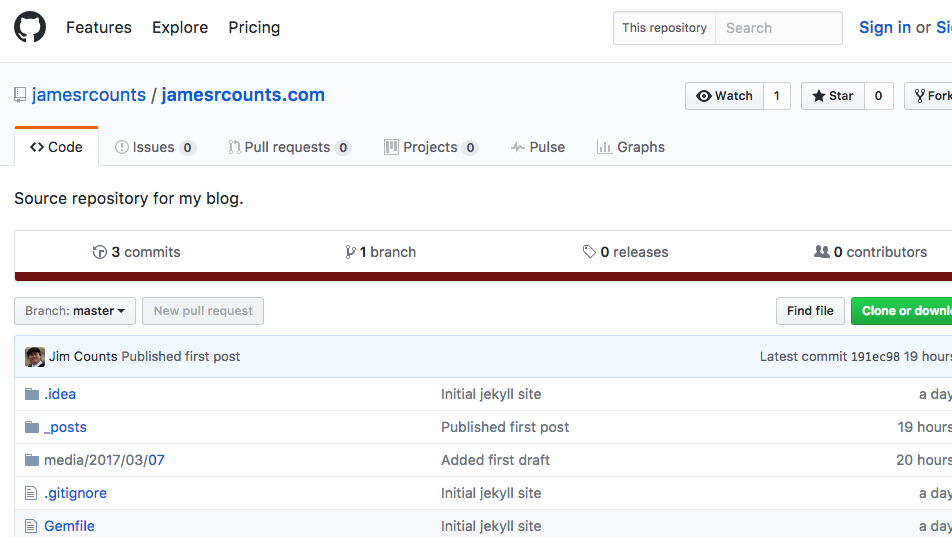View the 3 commits history
952x537 pixels.
[x=137, y=251]
